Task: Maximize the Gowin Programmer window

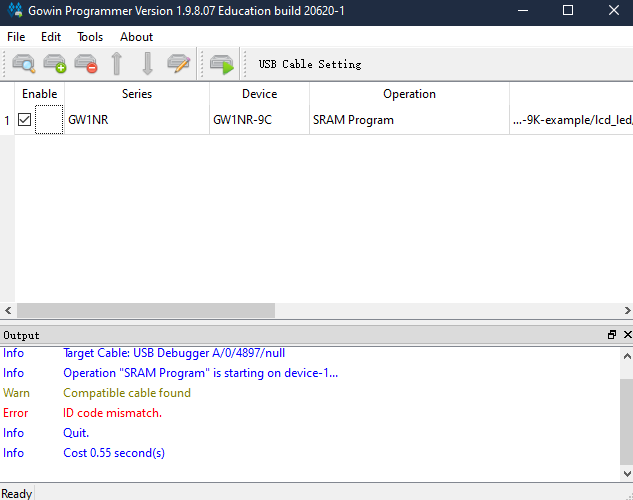Action: pyautogui.click(x=568, y=10)
